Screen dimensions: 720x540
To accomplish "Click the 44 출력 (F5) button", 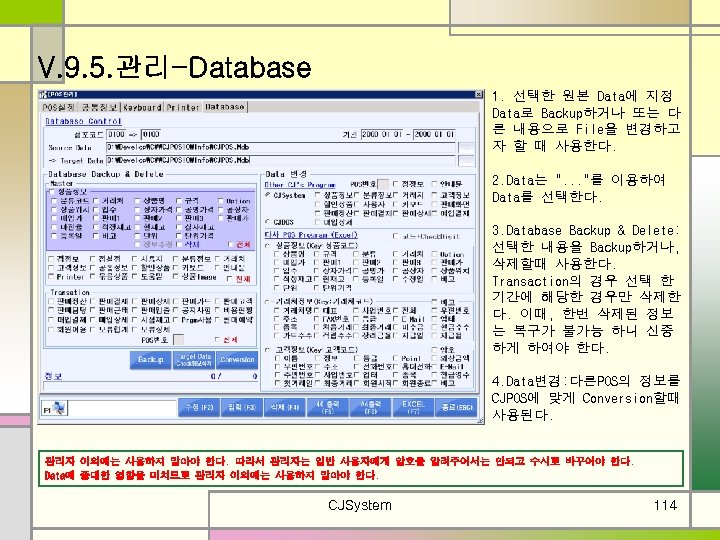I will coord(328,407).
